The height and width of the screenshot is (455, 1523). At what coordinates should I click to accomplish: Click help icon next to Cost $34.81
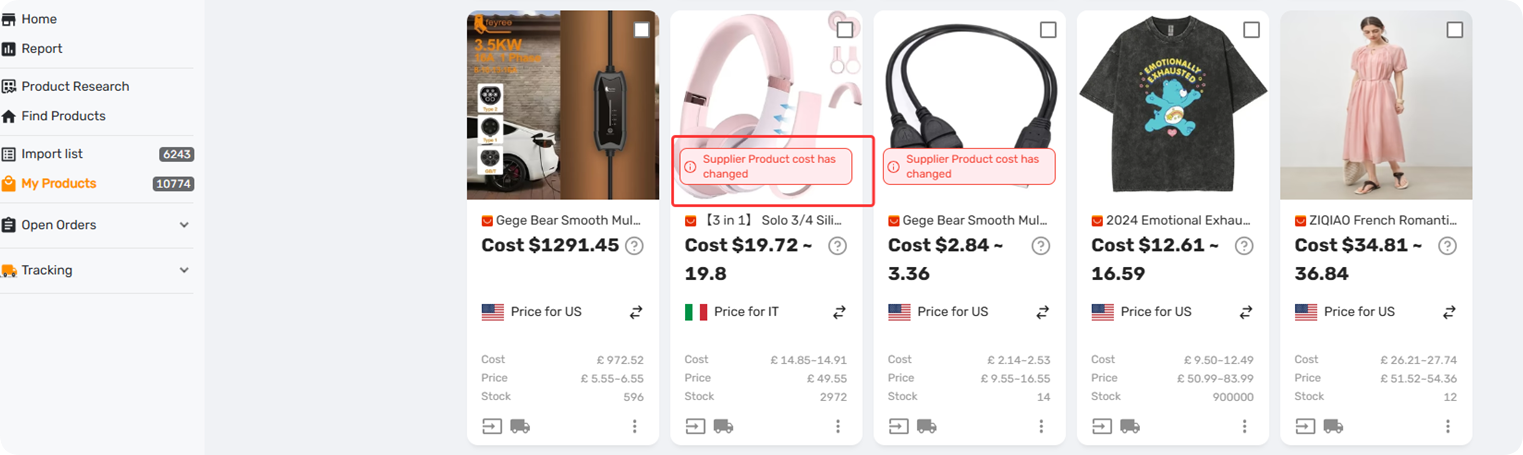1447,246
